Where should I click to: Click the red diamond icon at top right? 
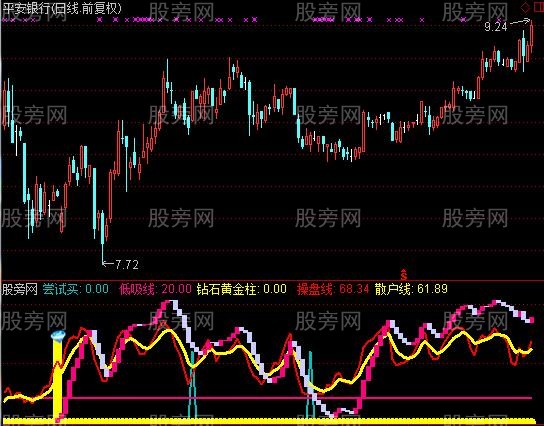click(x=526, y=7)
